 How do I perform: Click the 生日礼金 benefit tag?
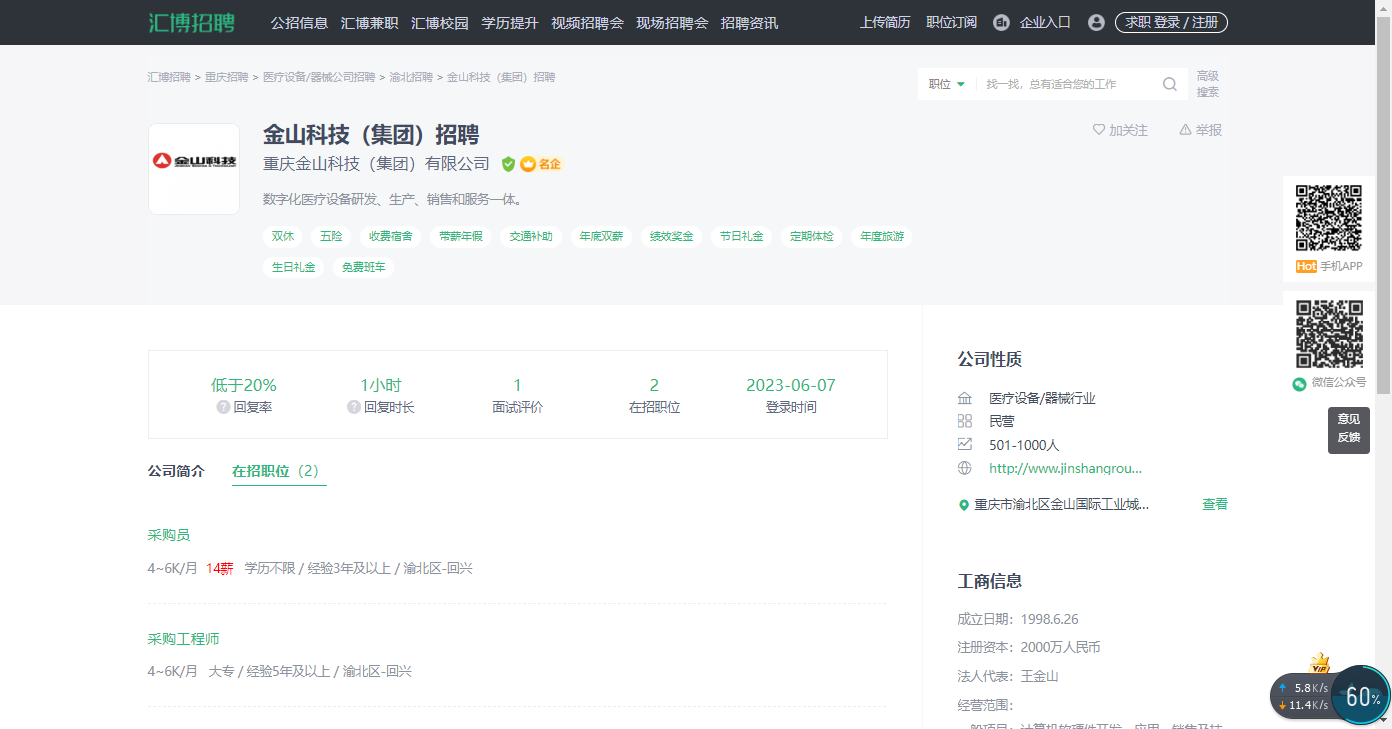(293, 267)
